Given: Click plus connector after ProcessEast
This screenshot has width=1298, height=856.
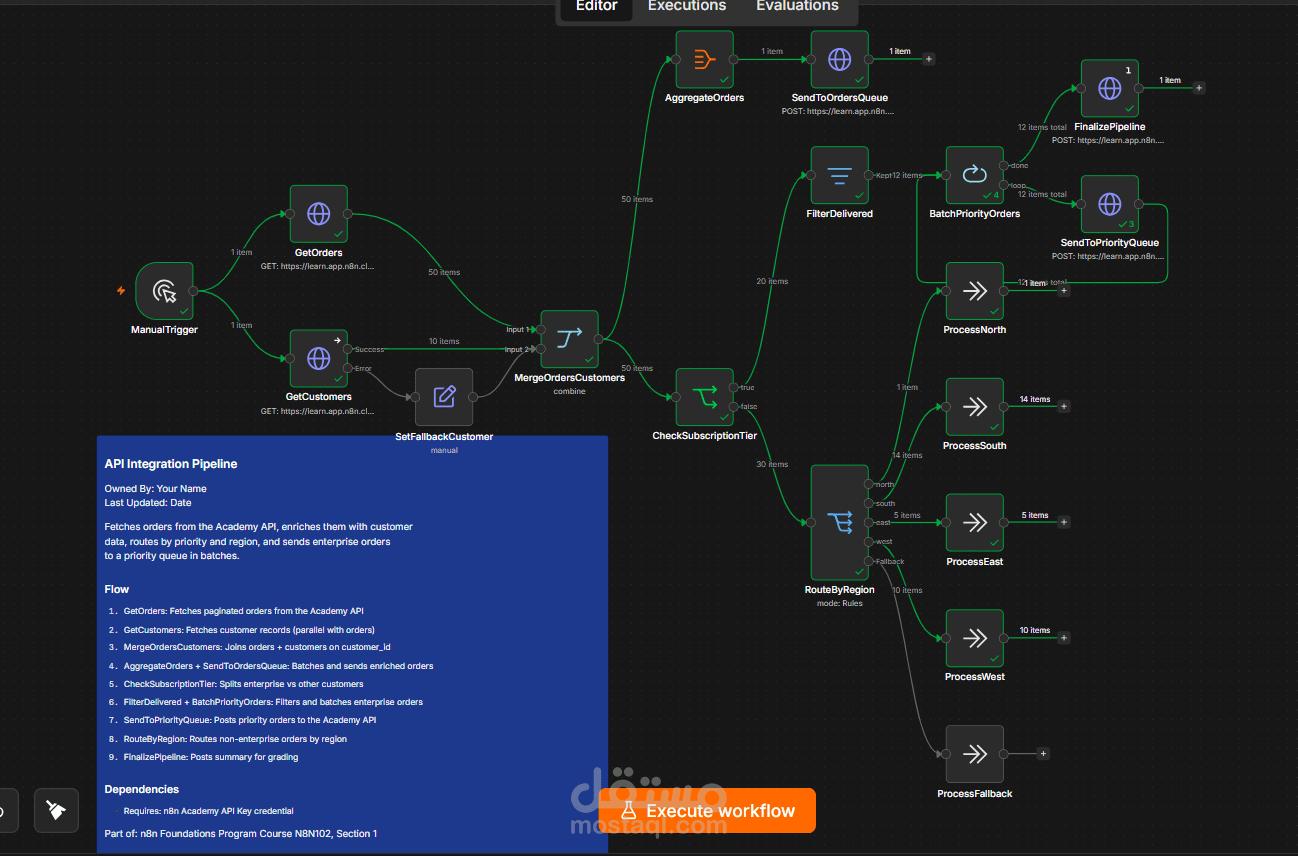Looking at the screenshot, I should coord(1064,522).
